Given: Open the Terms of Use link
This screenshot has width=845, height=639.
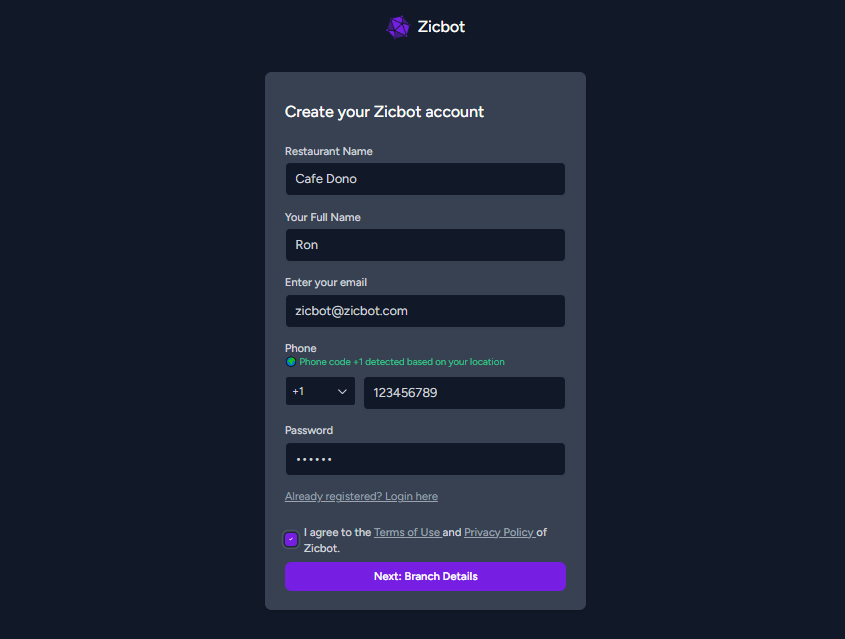Looking at the screenshot, I should 407,532.
